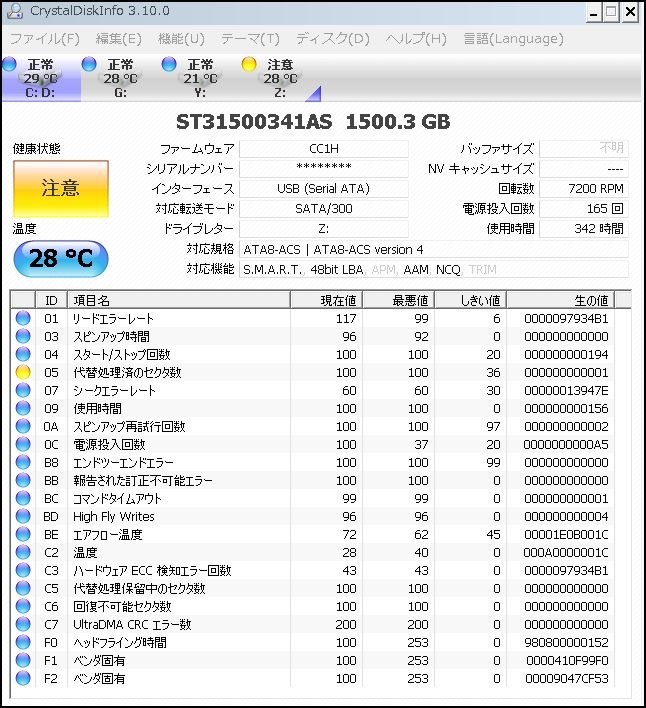Image resolution: width=646 pixels, height=708 pixels.
Task: Select the Z: disk tab
Action: click(280, 78)
